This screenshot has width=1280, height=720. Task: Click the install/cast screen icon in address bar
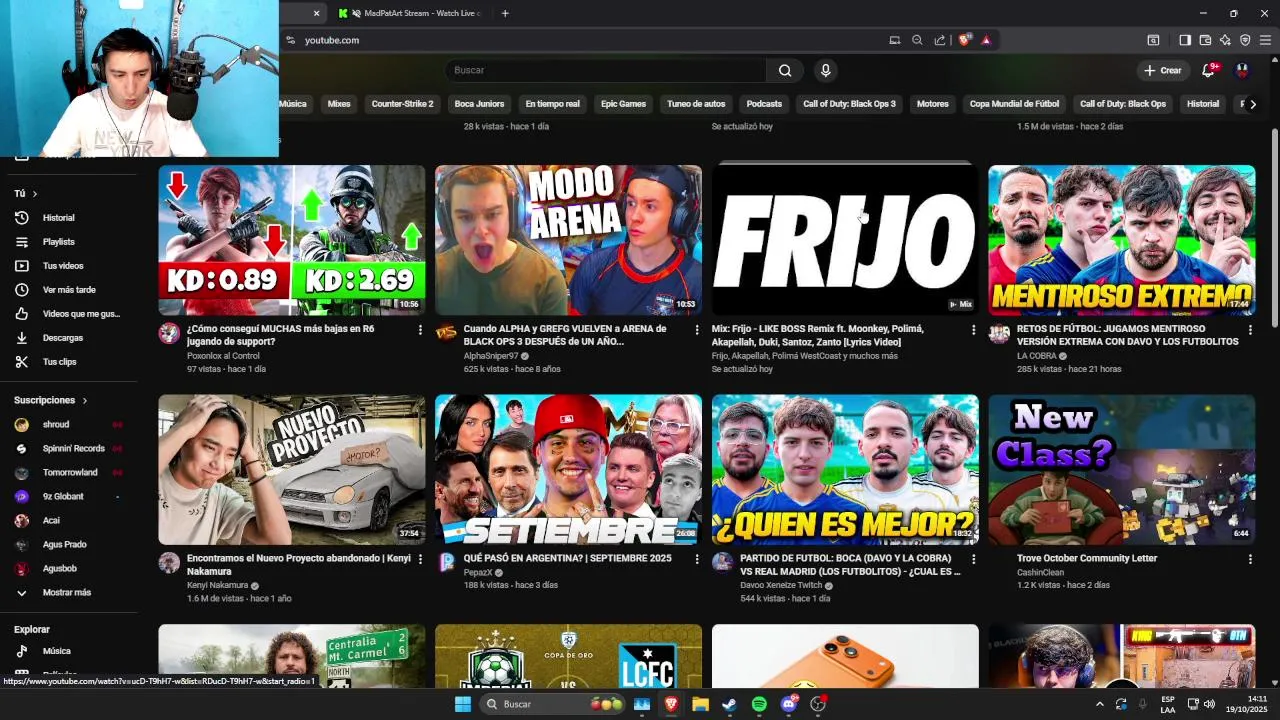(x=894, y=40)
